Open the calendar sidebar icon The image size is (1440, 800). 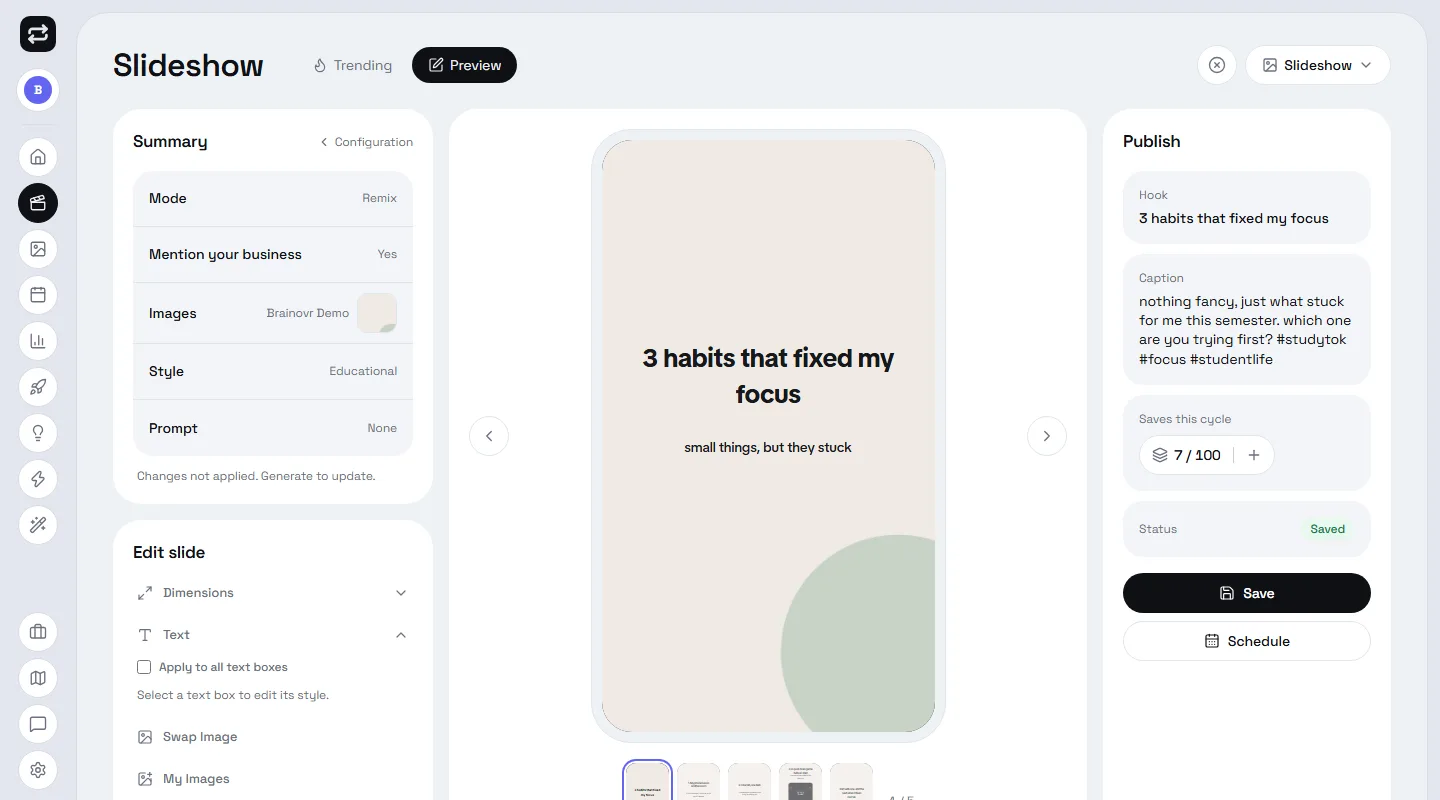tap(38, 295)
